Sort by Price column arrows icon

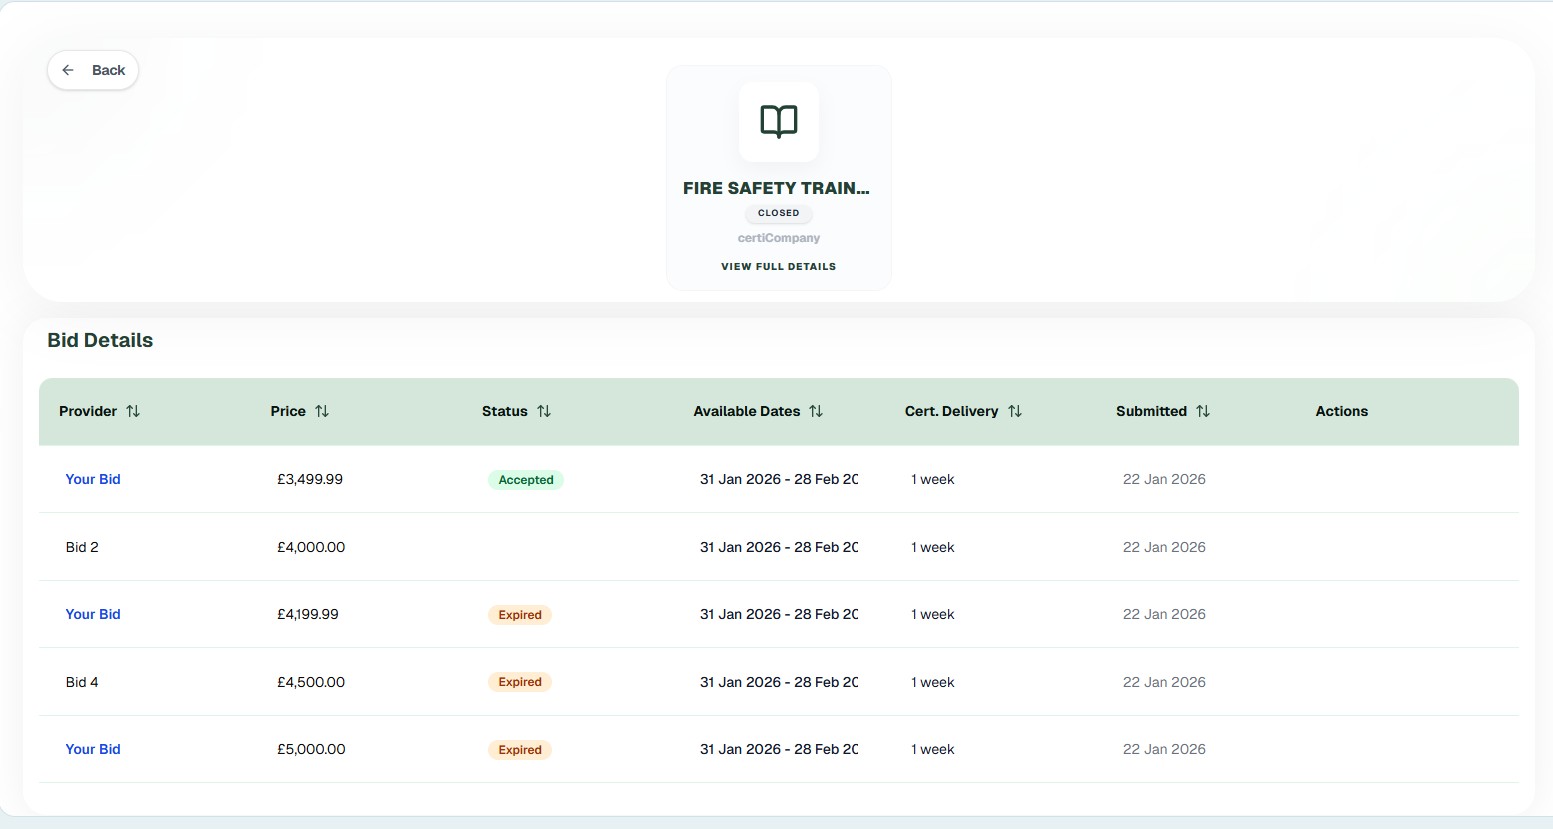tap(322, 411)
